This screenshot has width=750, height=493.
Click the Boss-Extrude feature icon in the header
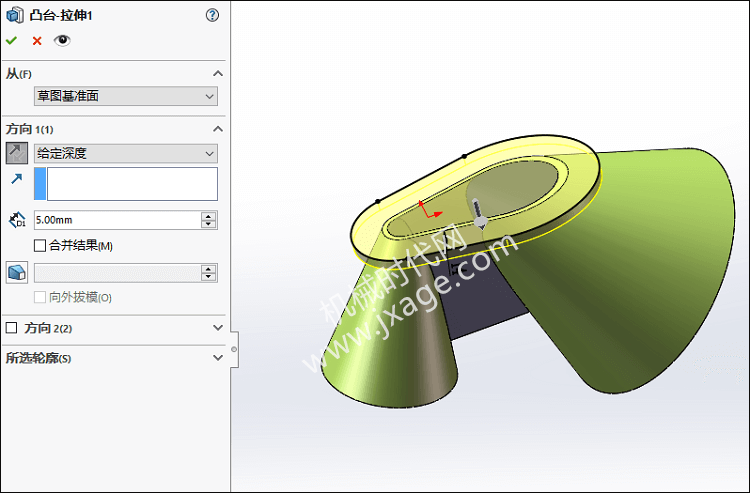15,15
